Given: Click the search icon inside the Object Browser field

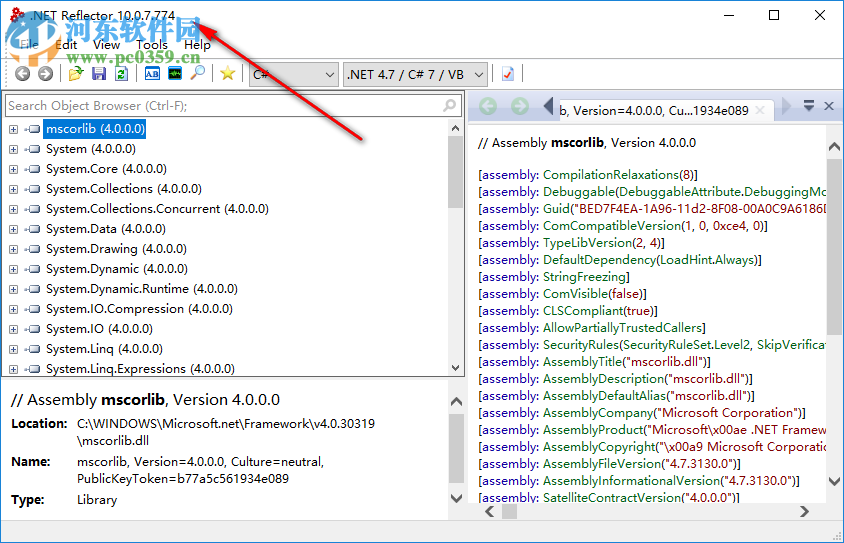Looking at the screenshot, I should [449, 105].
